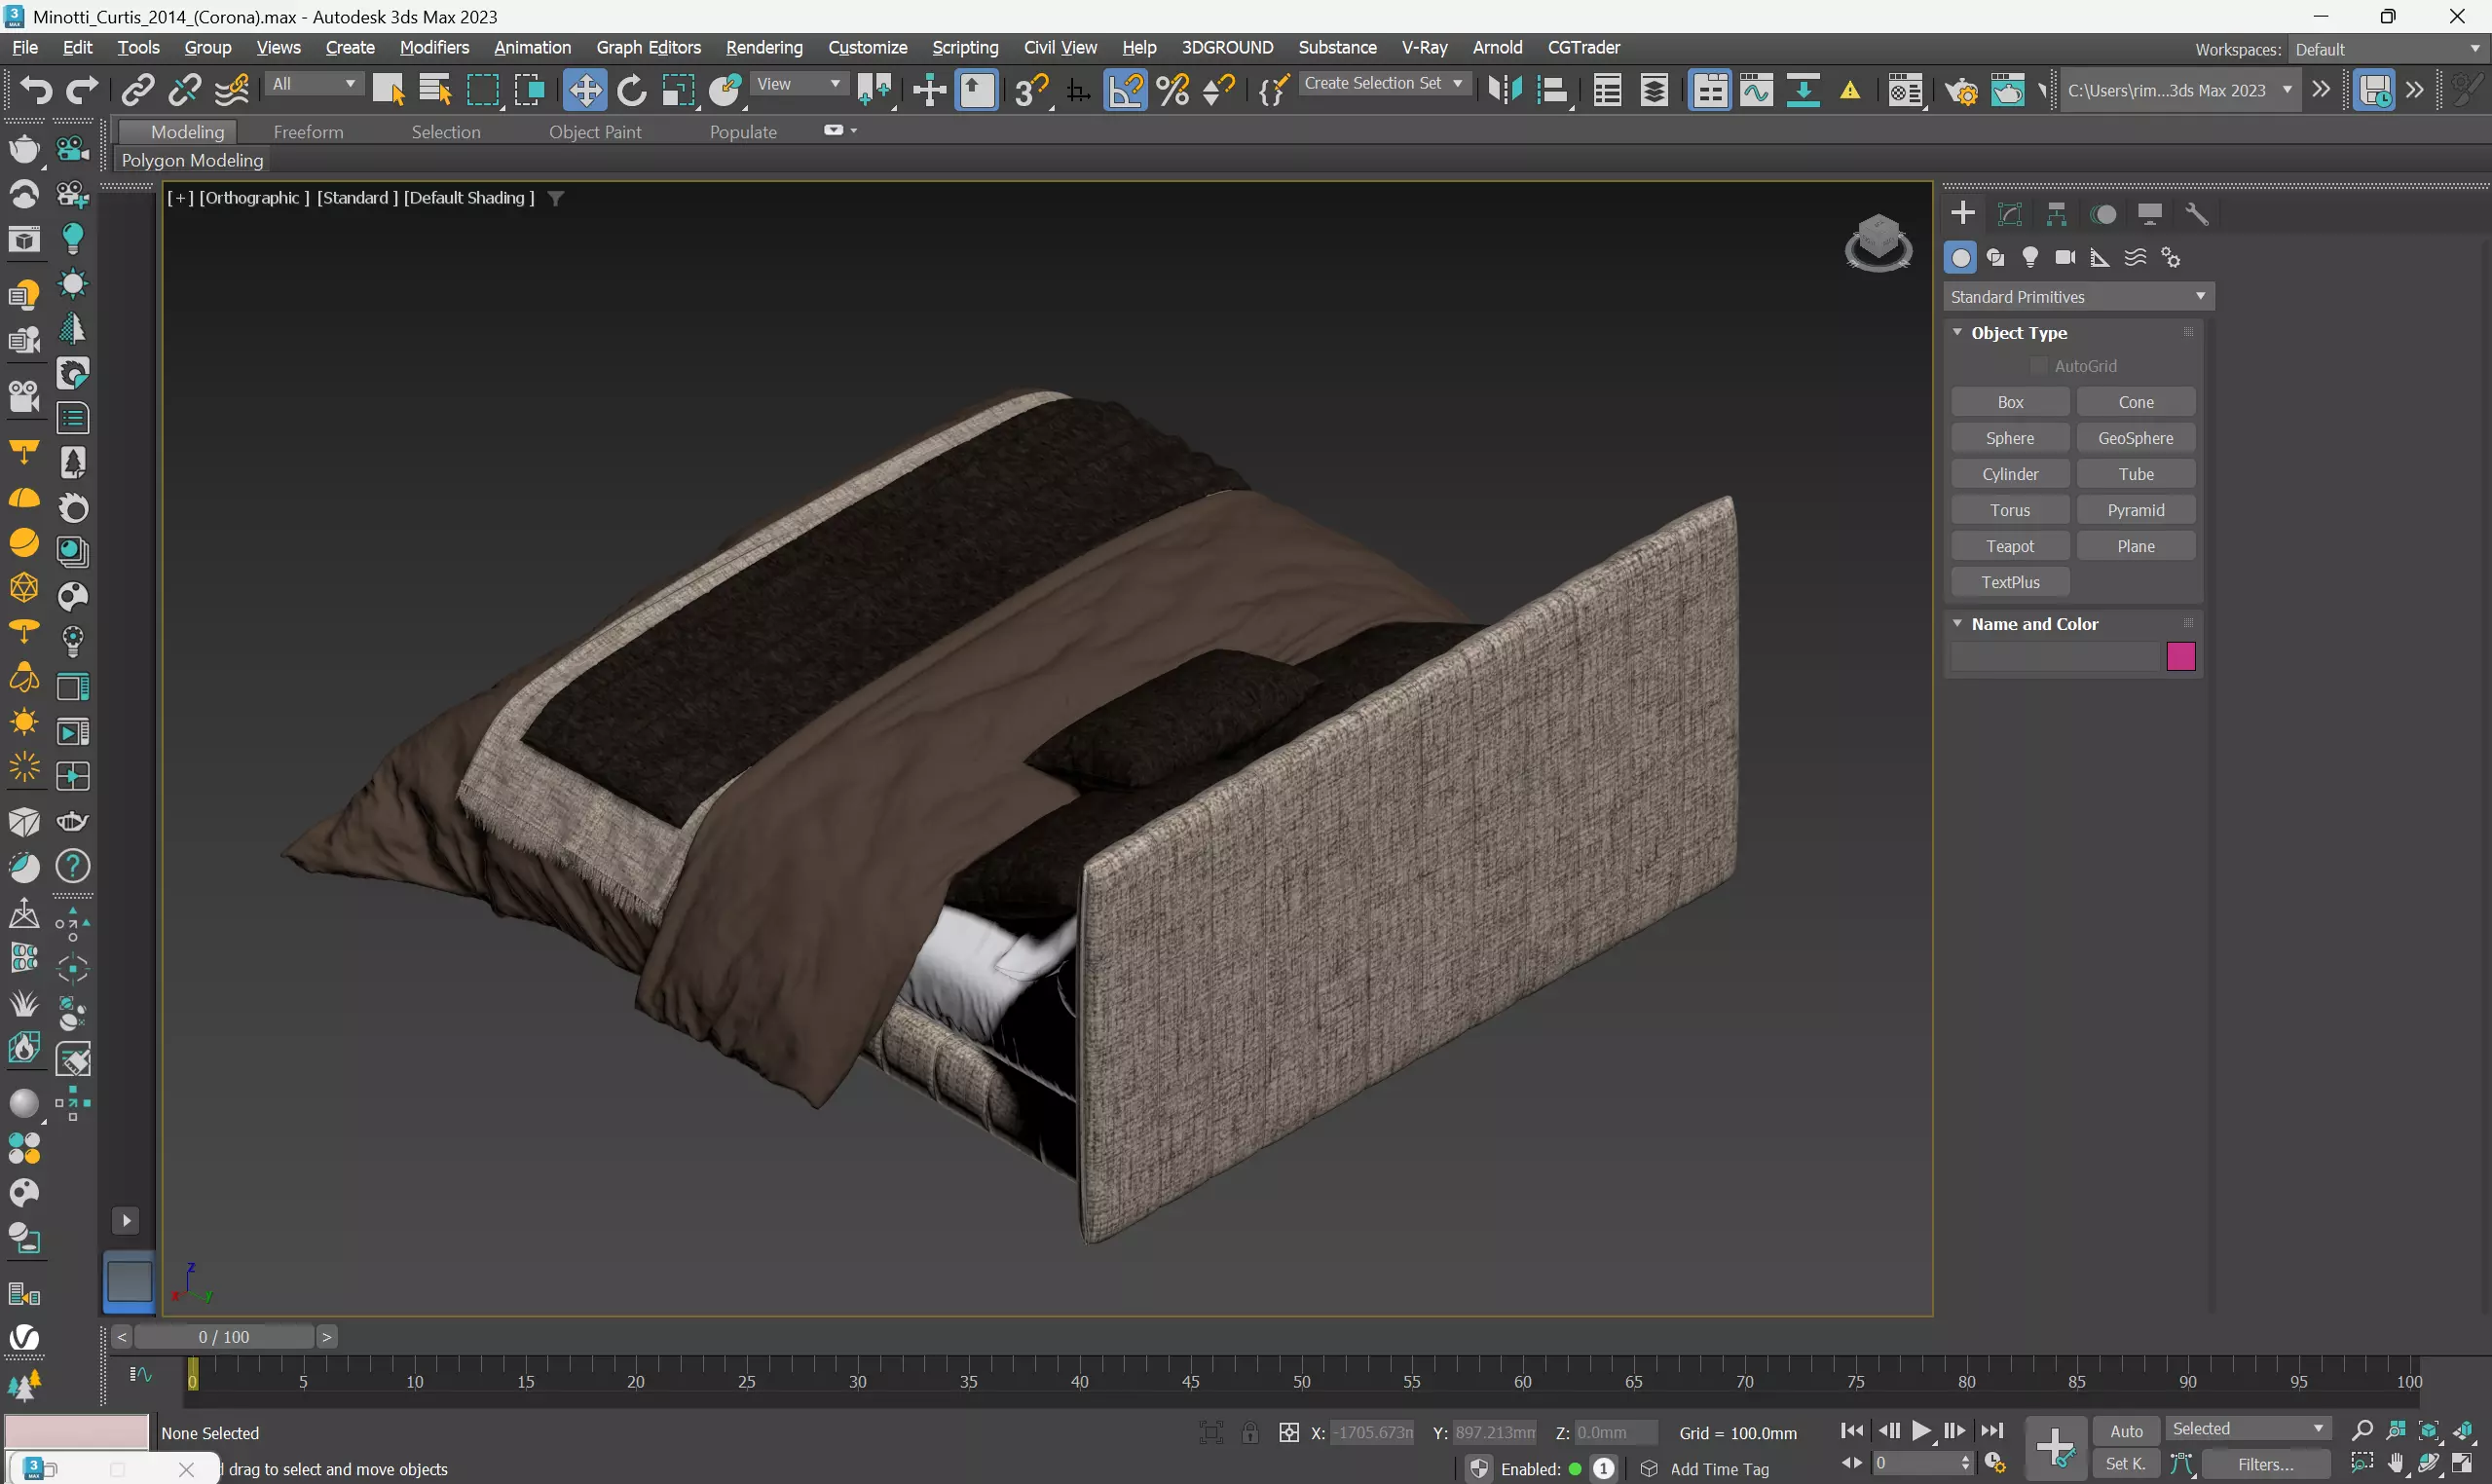Toggle Absolute/Offset transform mode
The height and width of the screenshot is (1484, 2492).
(1289, 1432)
